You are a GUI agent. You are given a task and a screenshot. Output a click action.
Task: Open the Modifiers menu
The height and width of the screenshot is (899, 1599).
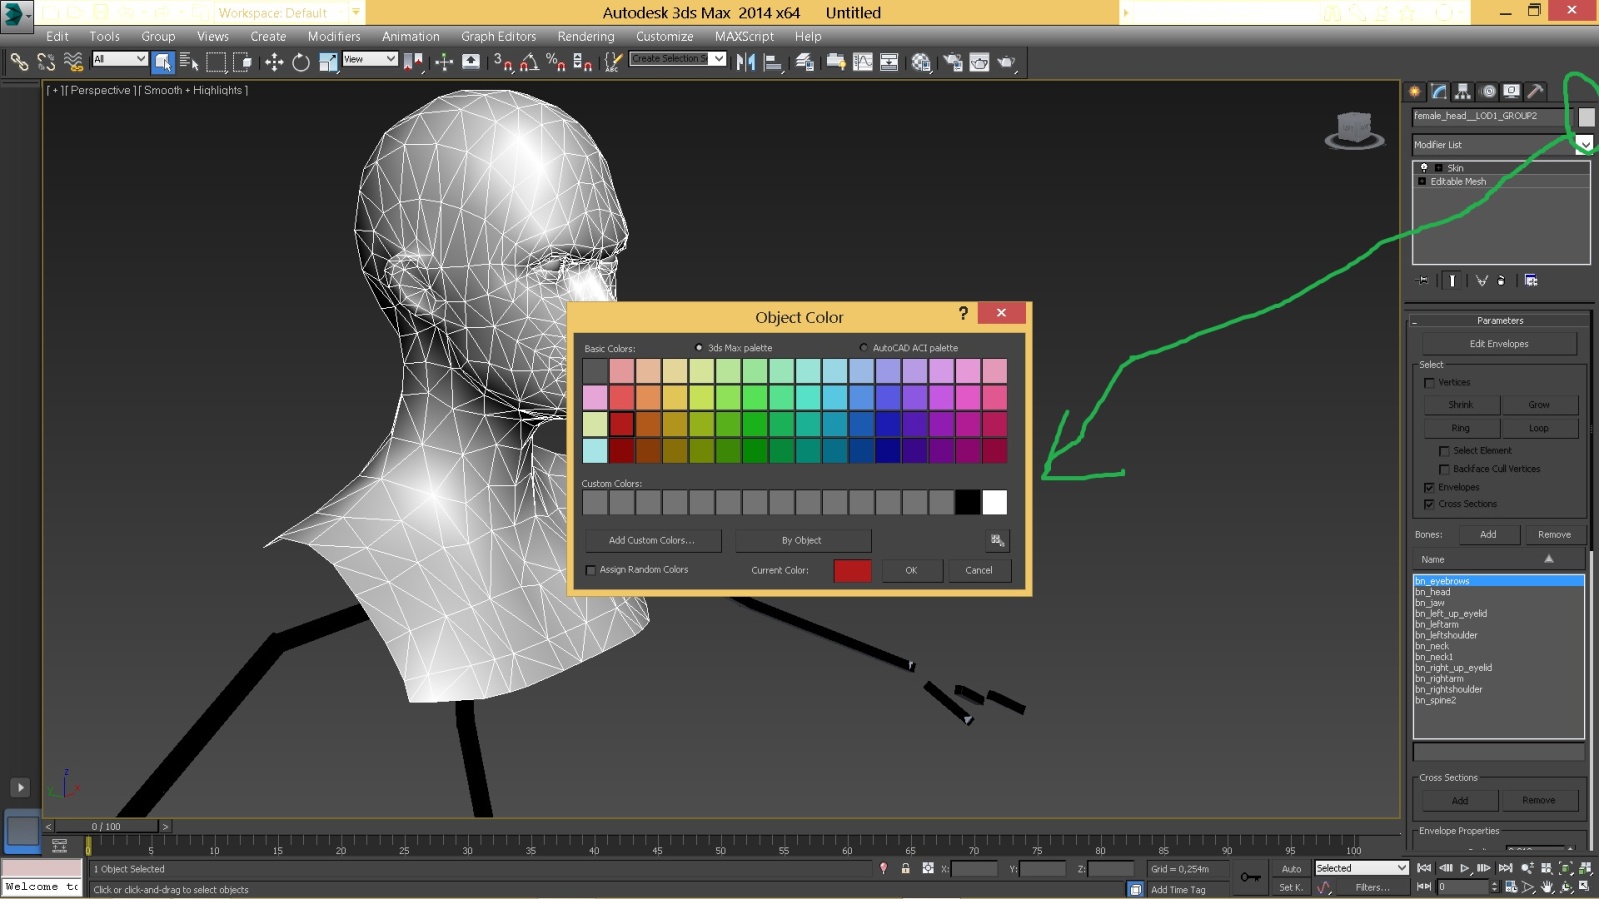coord(334,36)
